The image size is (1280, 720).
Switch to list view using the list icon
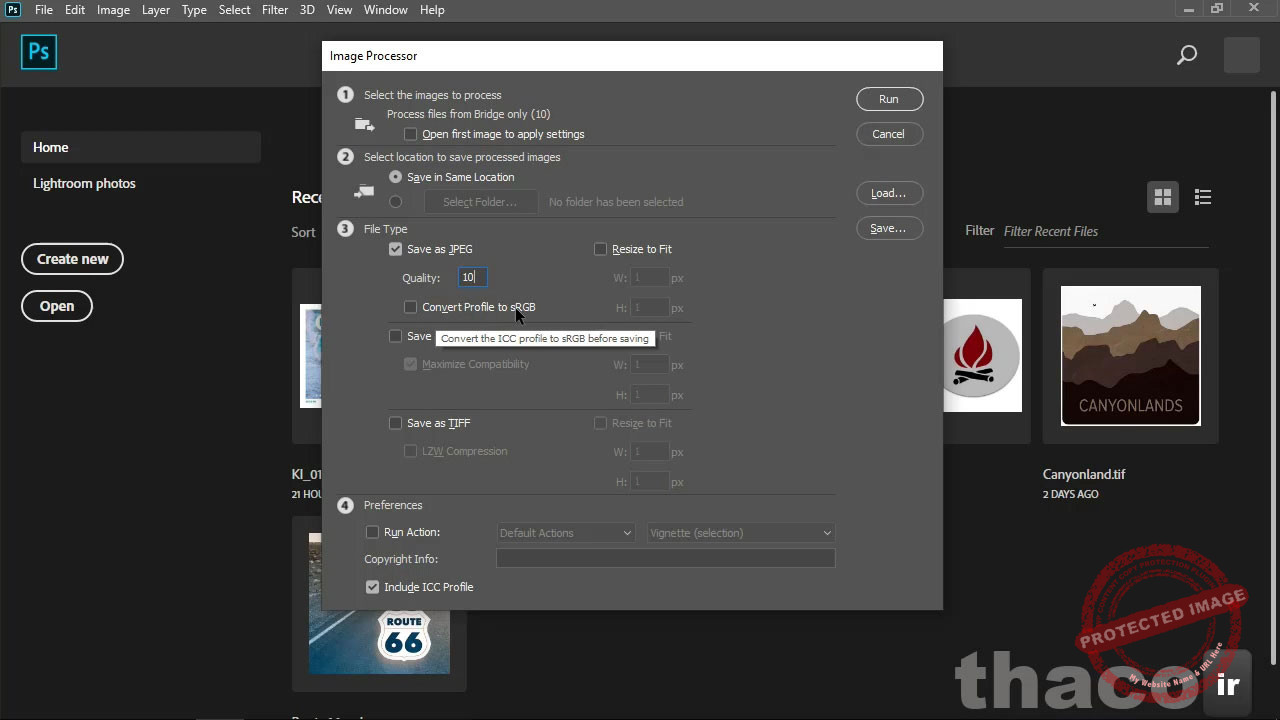tap(1203, 197)
